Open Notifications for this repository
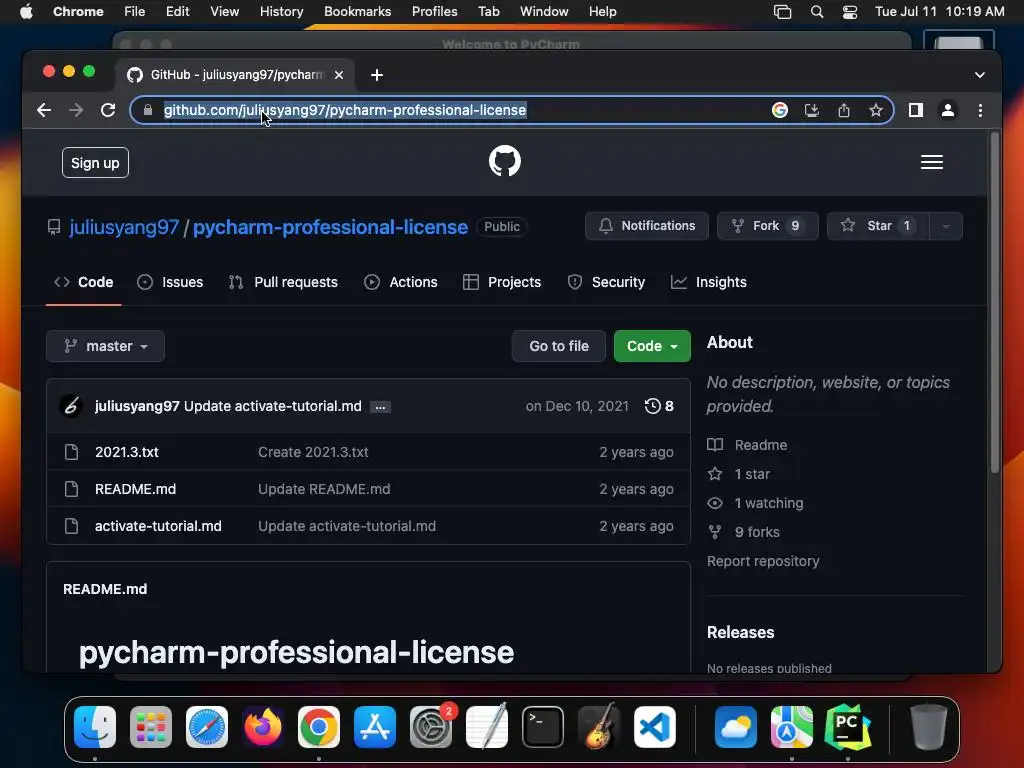This screenshot has width=1024, height=768. (x=647, y=226)
